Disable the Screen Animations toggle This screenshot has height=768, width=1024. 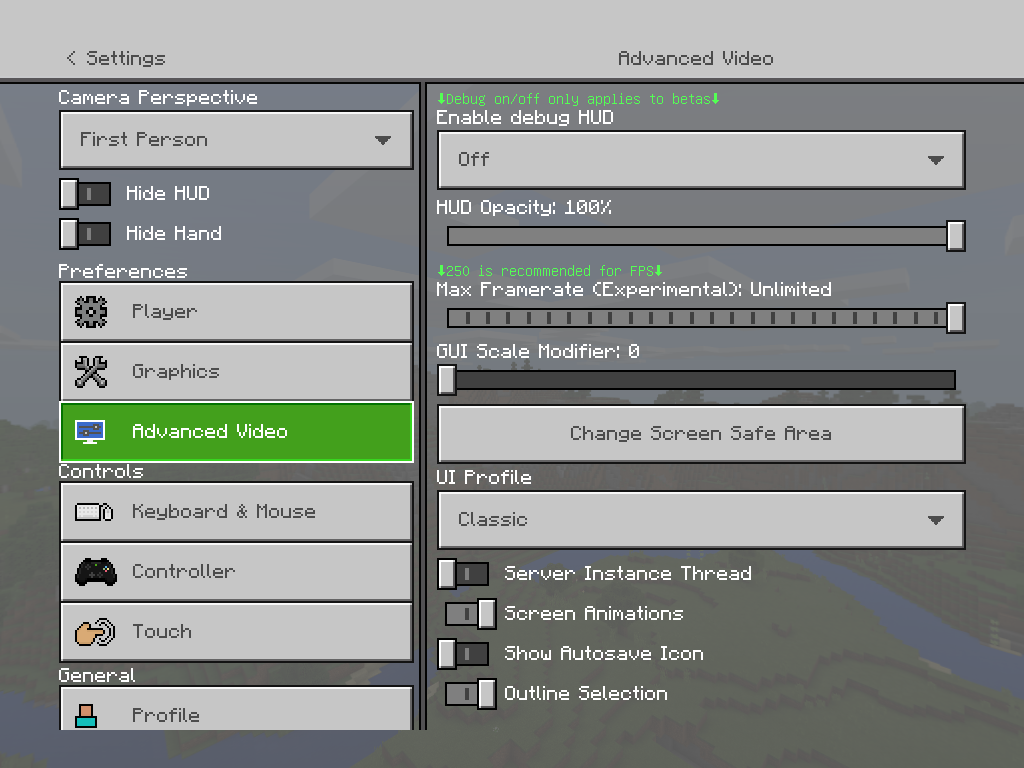pyautogui.click(x=471, y=614)
